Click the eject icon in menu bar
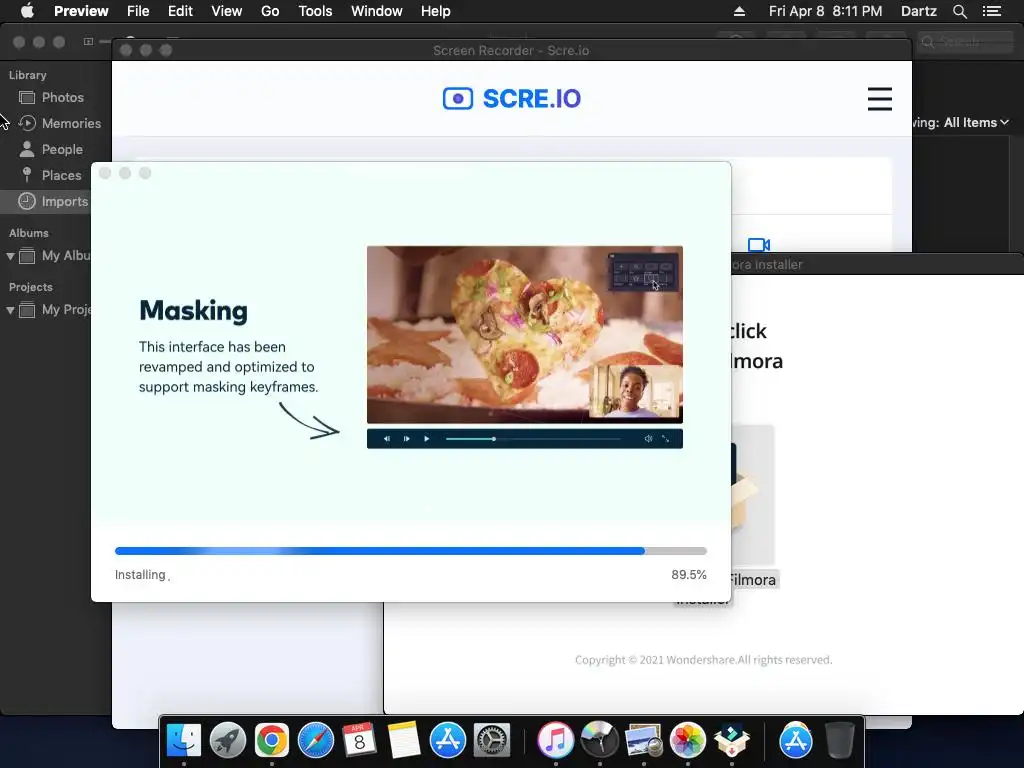 (x=739, y=11)
